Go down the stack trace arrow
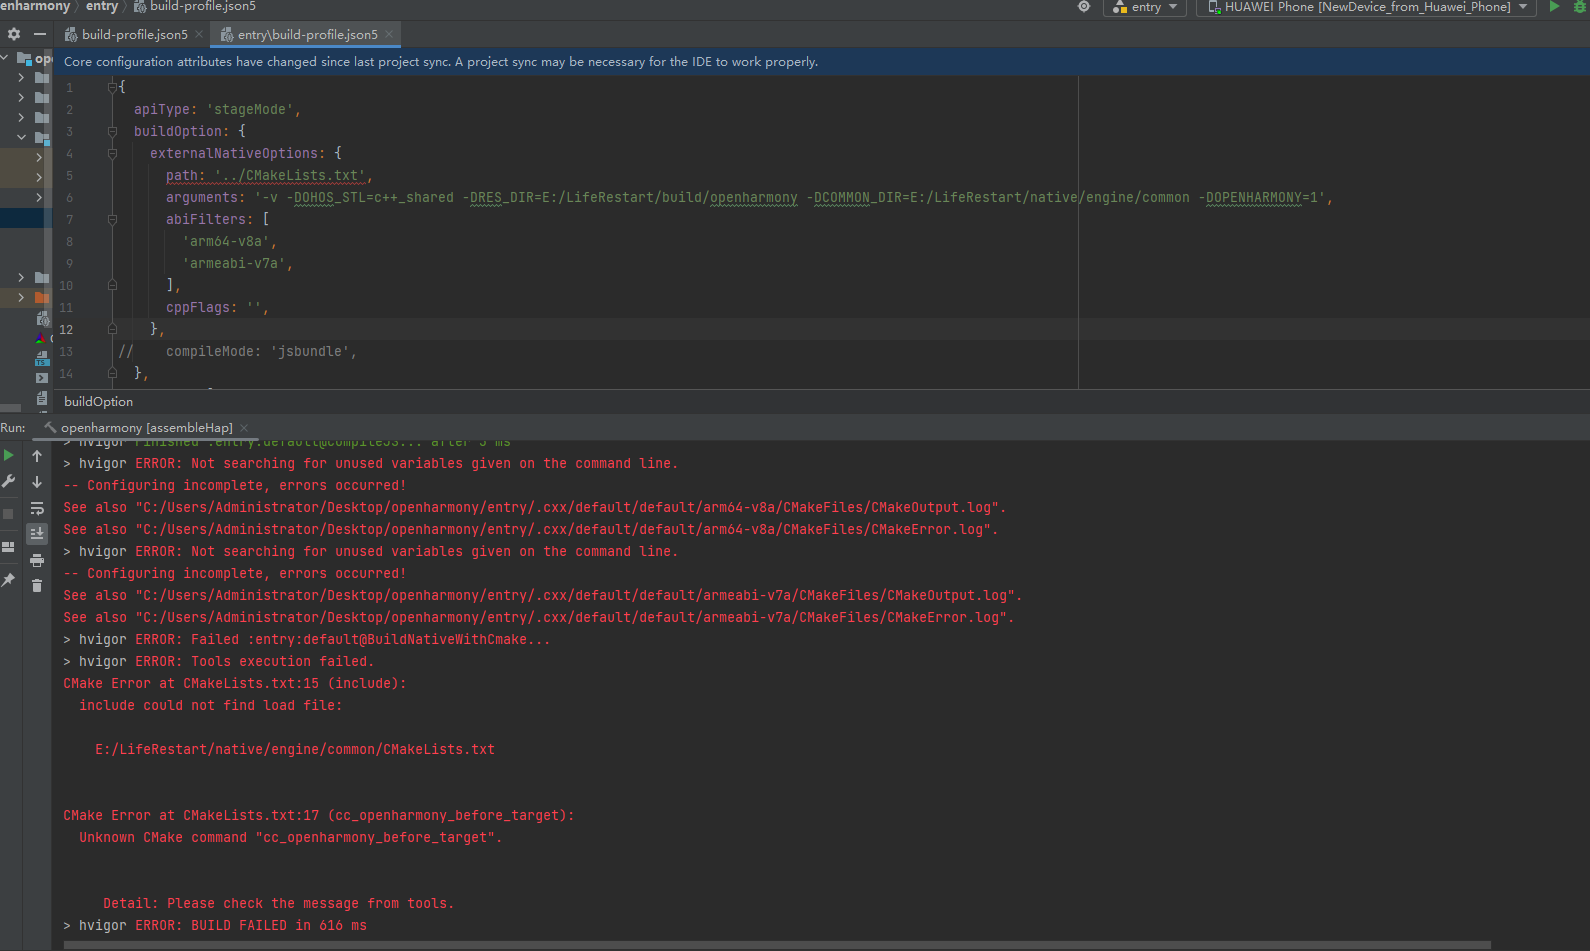The image size is (1590, 951). [37, 481]
